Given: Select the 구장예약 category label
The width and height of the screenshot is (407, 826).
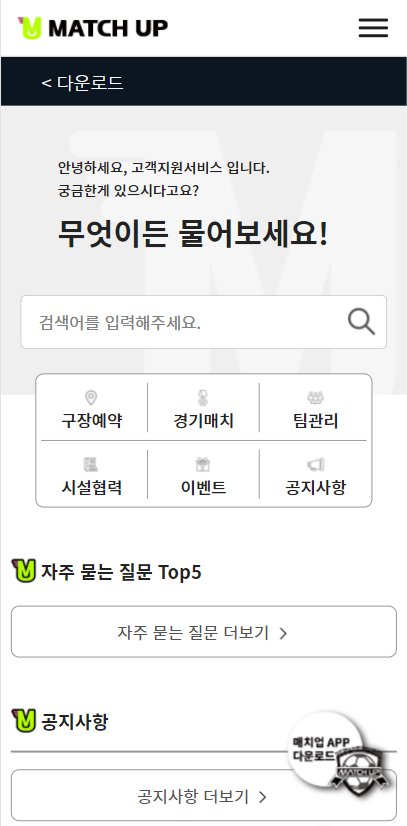Looking at the screenshot, I should [92, 421].
